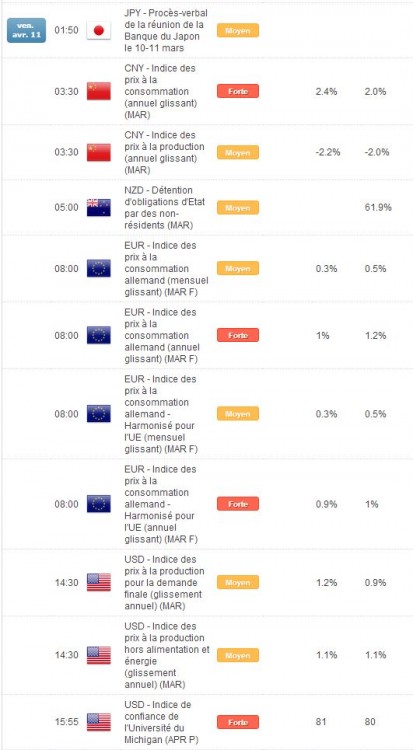Click Moyen badge on NZD obligations row

(x=238, y=208)
